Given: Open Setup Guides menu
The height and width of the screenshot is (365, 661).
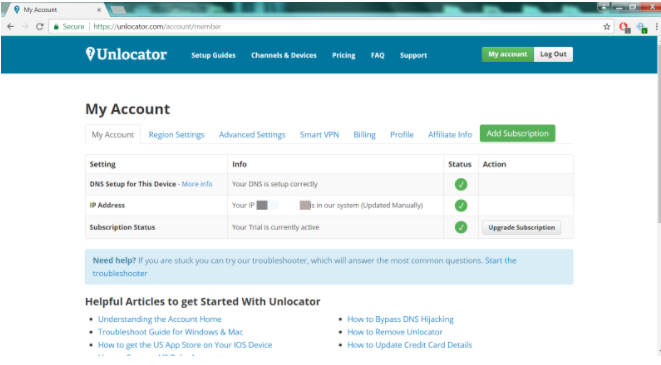Looking at the screenshot, I should (213, 55).
